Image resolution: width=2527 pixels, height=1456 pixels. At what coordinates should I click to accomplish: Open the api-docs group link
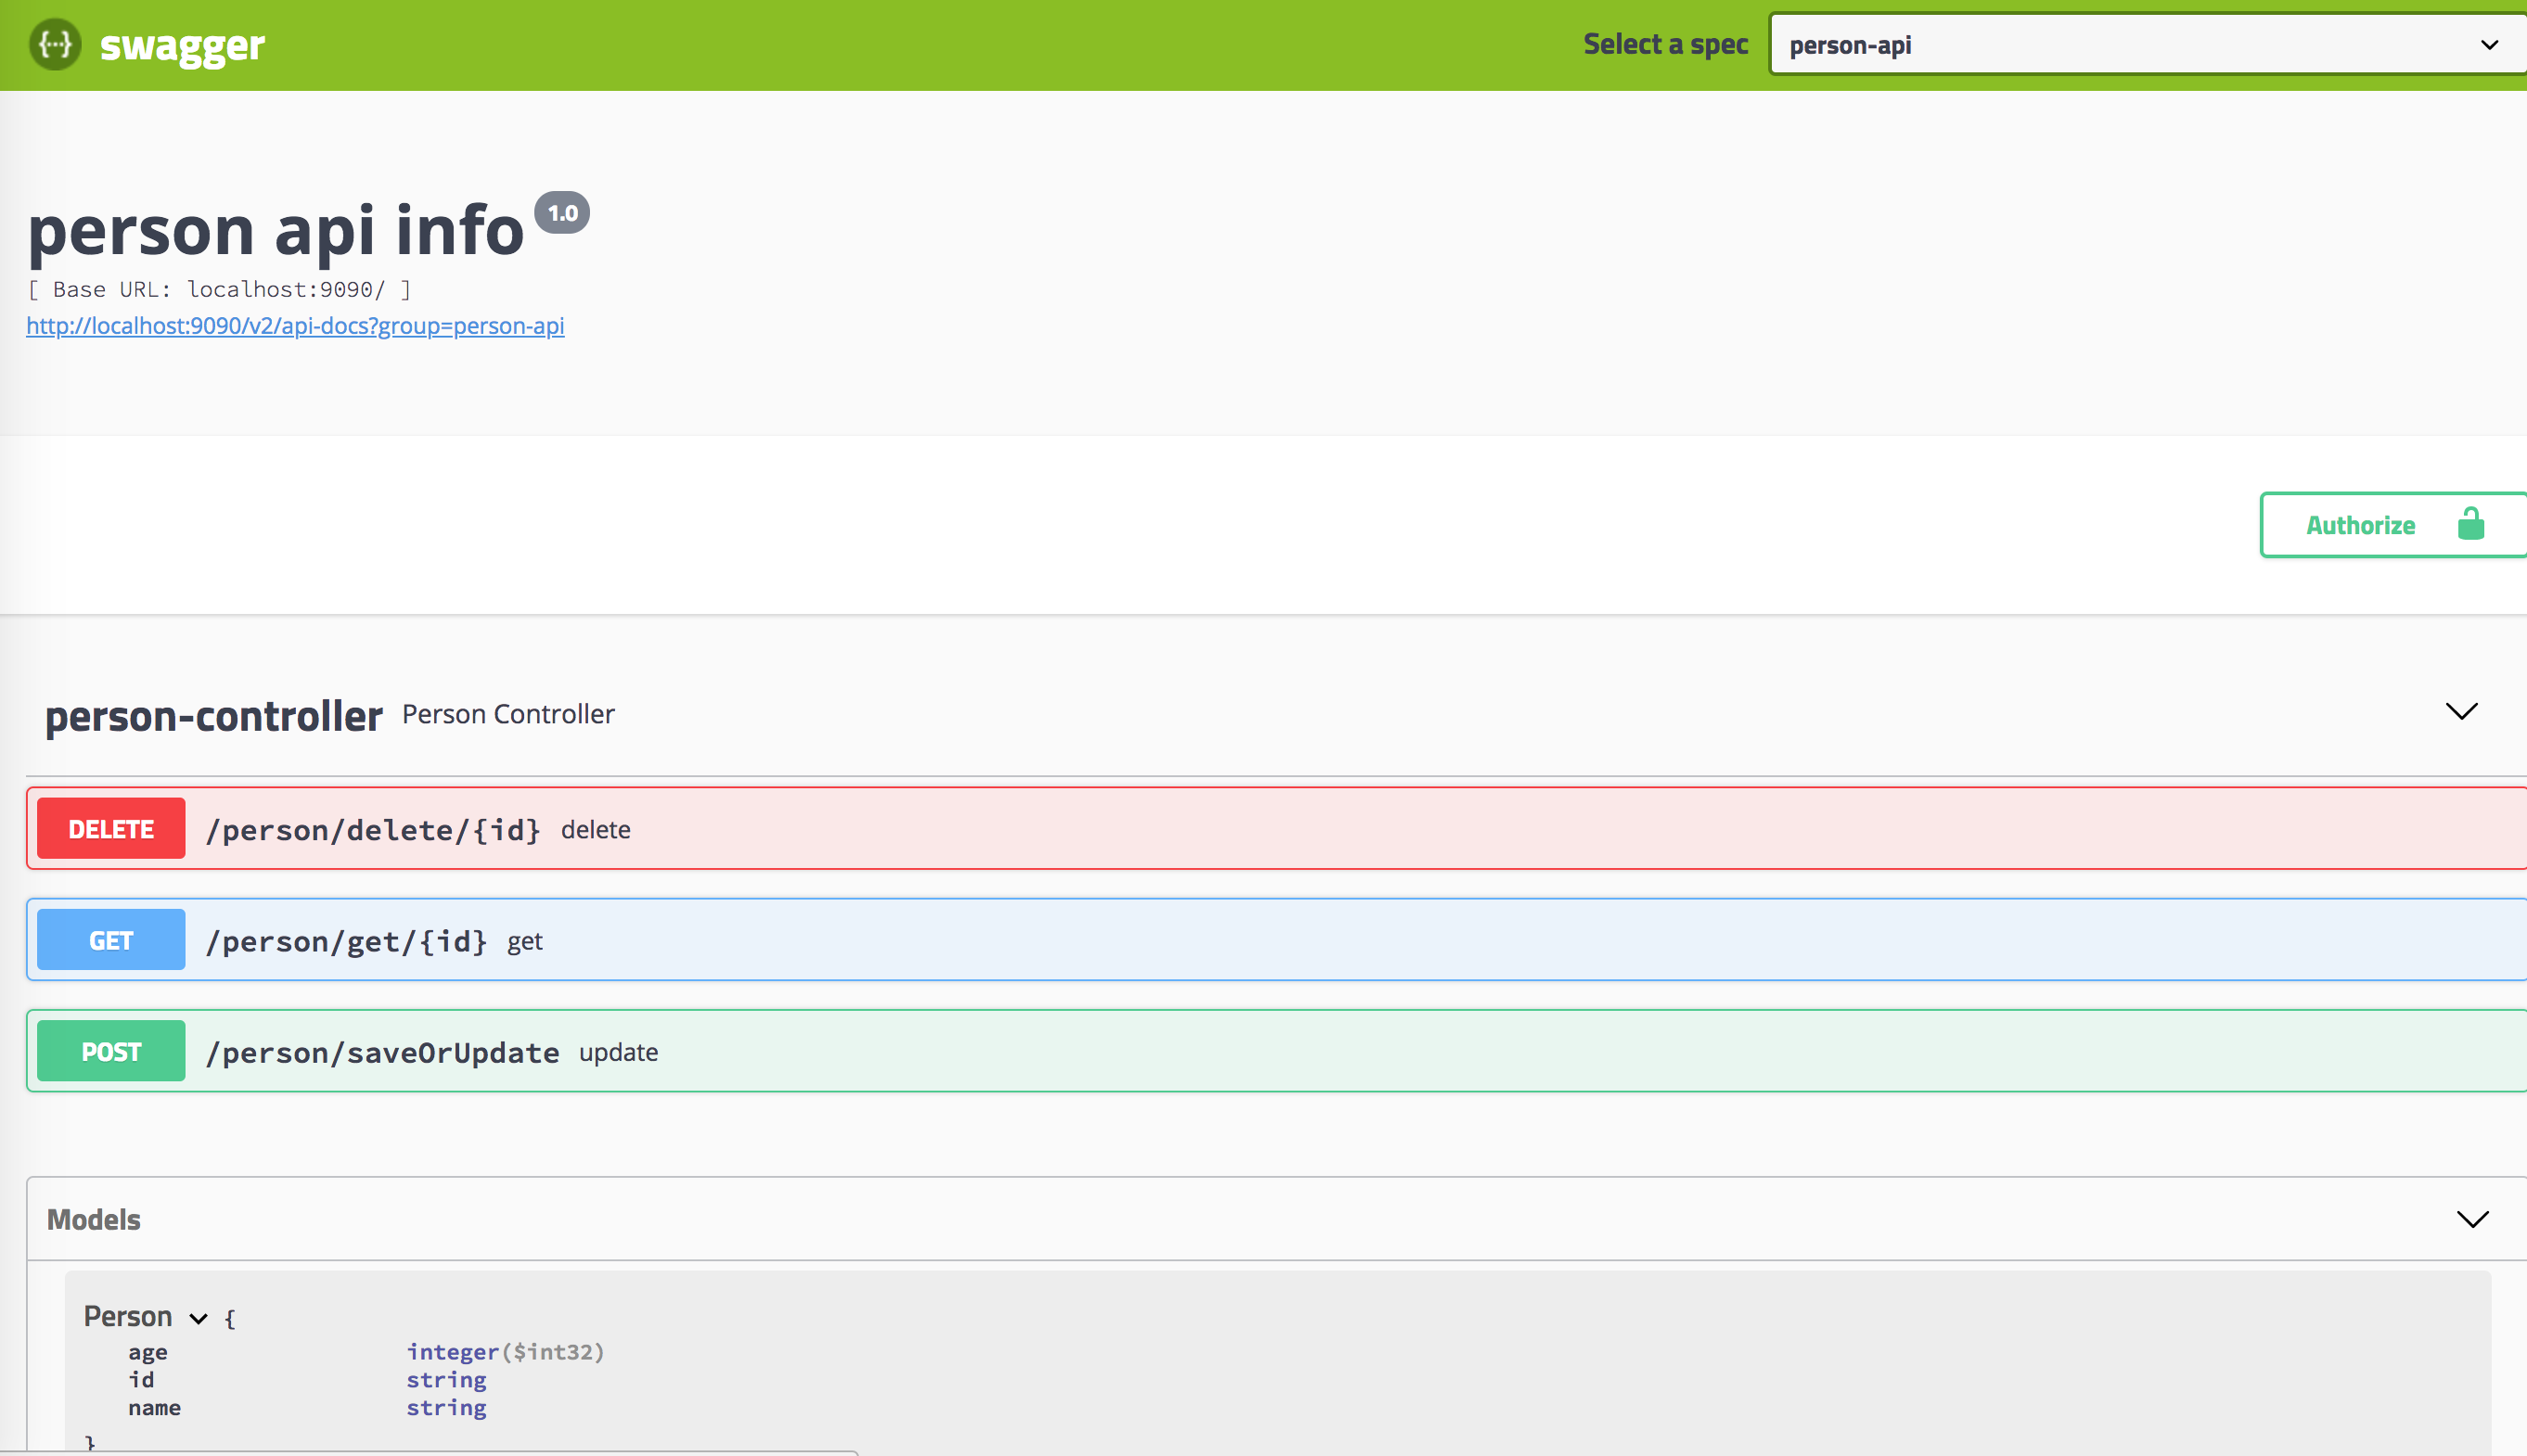295,325
